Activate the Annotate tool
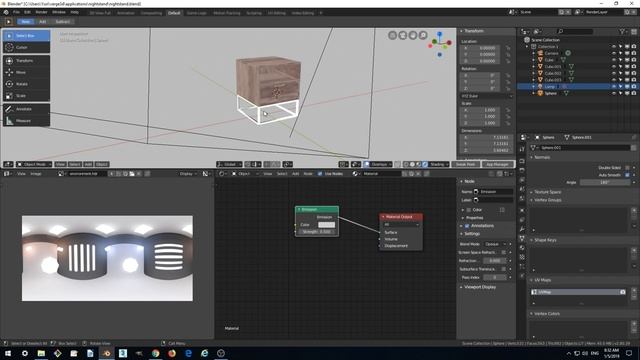Viewport: 640px width, 360px height. [27, 109]
